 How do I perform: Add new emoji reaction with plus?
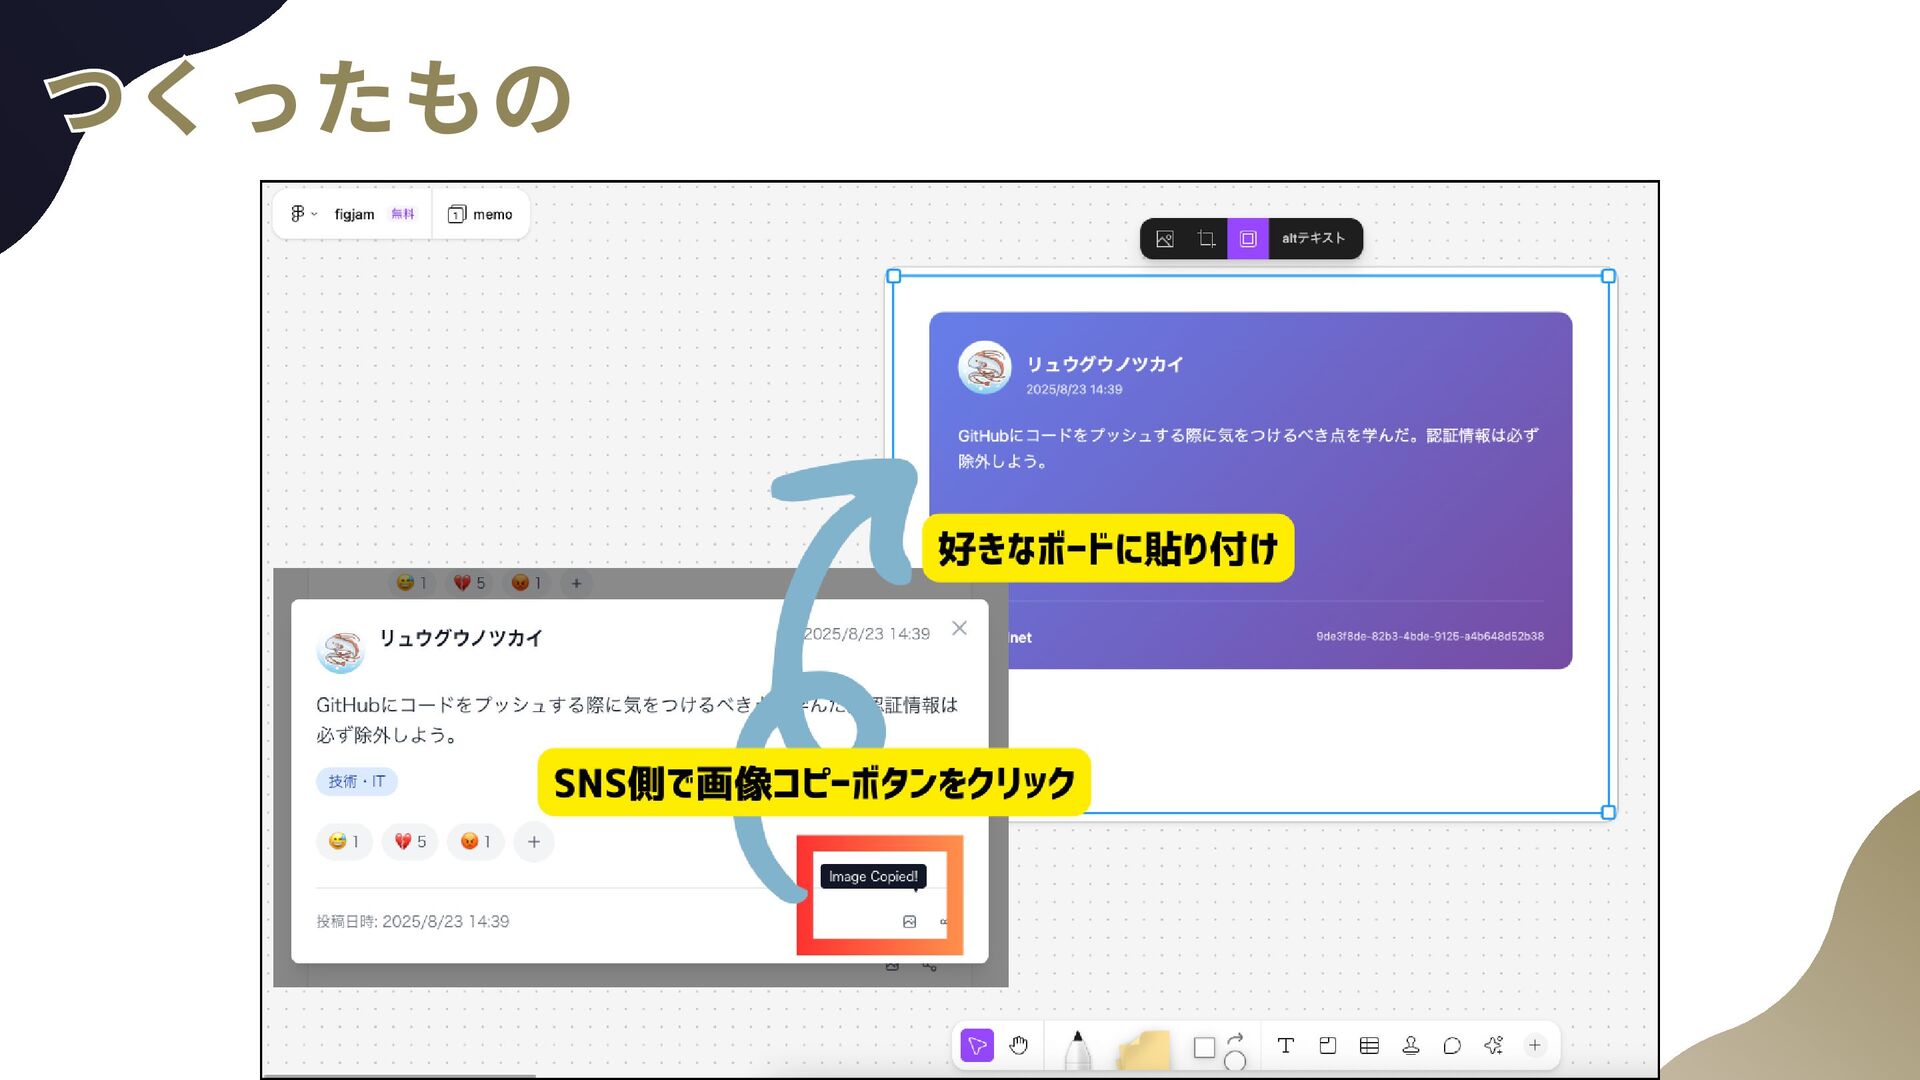tap(534, 842)
